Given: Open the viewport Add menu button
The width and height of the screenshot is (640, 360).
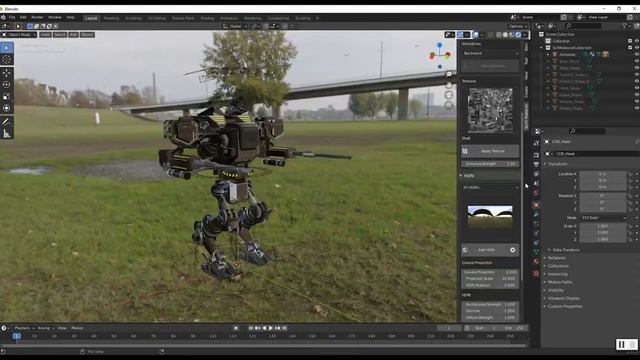Looking at the screenshot, I should click(73, 35).
